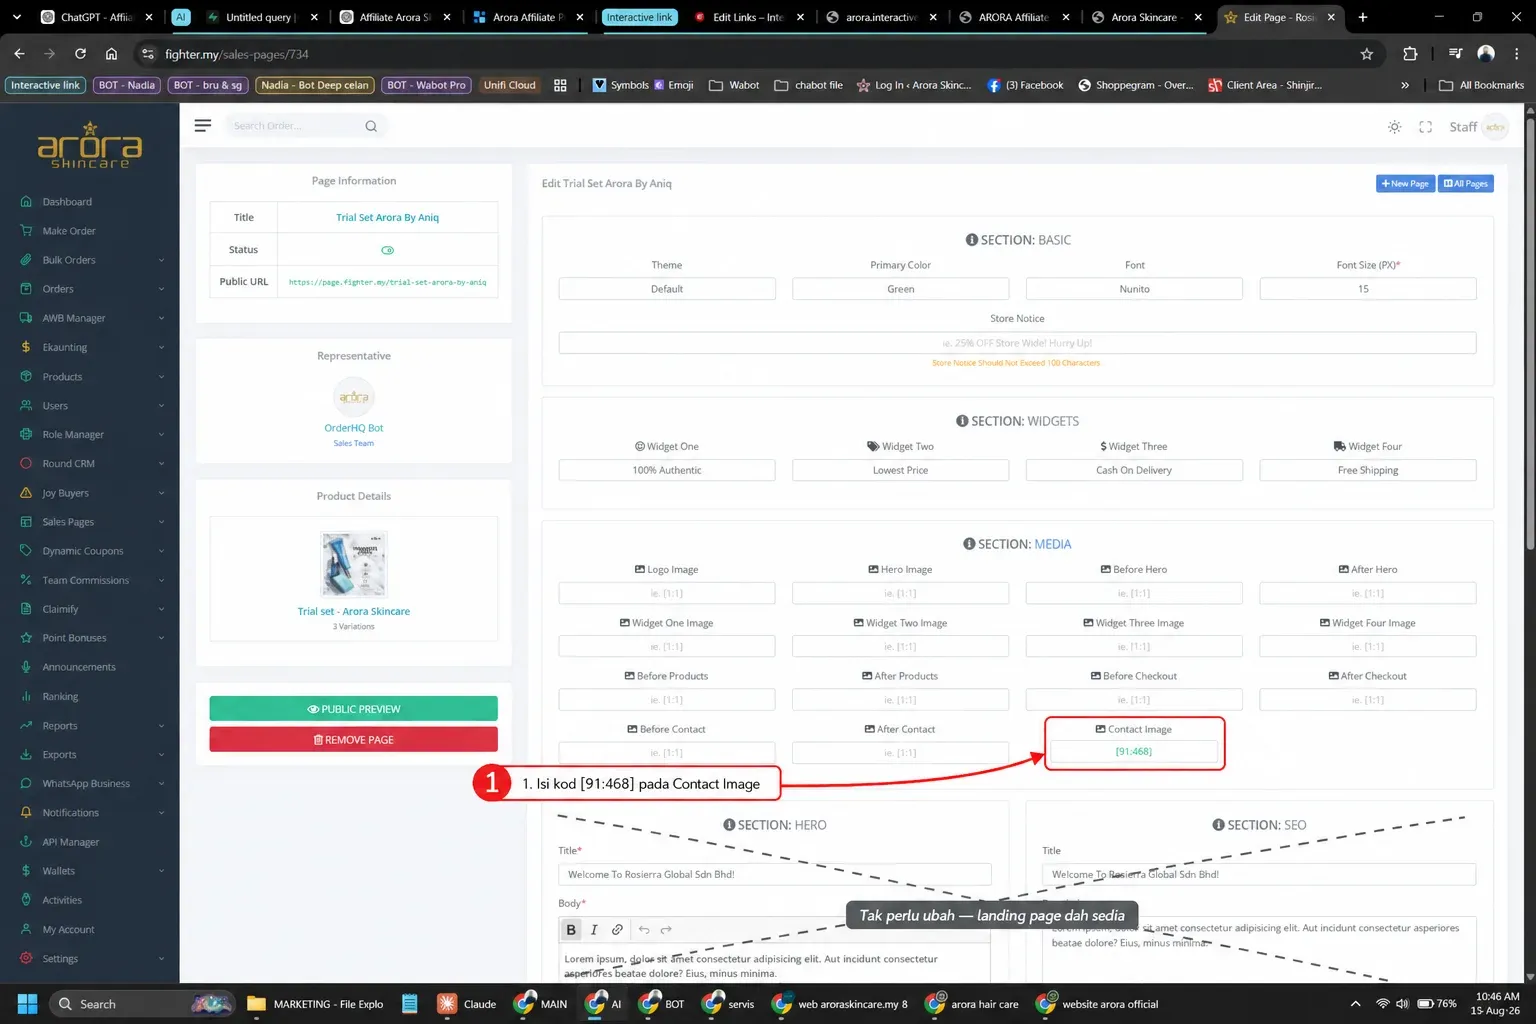1536x1024 pixels.
Task: Click the Bold button in the Body editor
Action: (571, 930)
